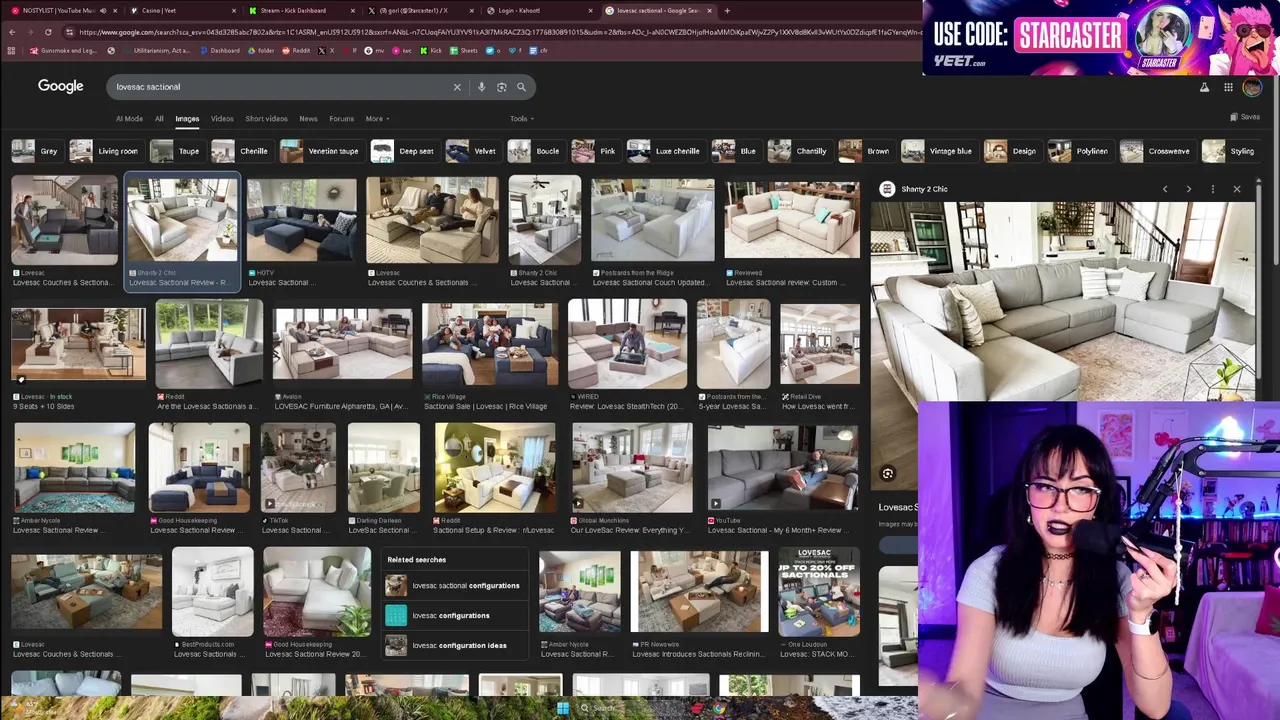Filter images by the Luxe chenille chip

(x=665, y=151)
